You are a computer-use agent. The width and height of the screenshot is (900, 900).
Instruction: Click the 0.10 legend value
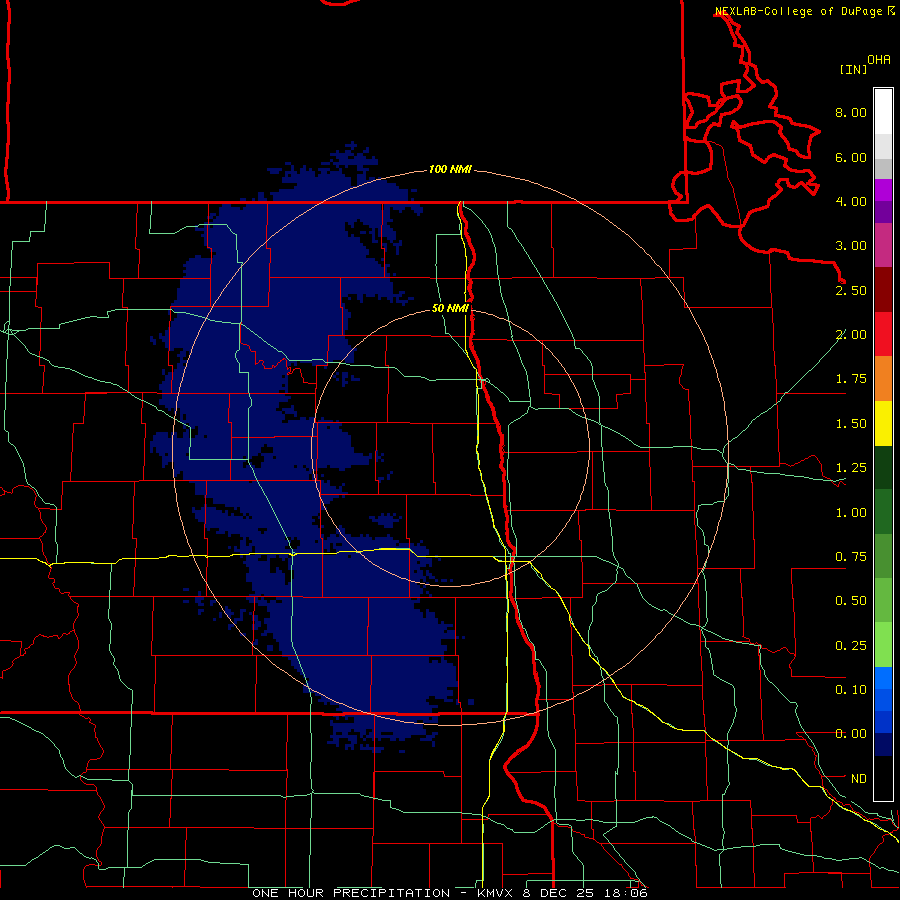[851, 690]
